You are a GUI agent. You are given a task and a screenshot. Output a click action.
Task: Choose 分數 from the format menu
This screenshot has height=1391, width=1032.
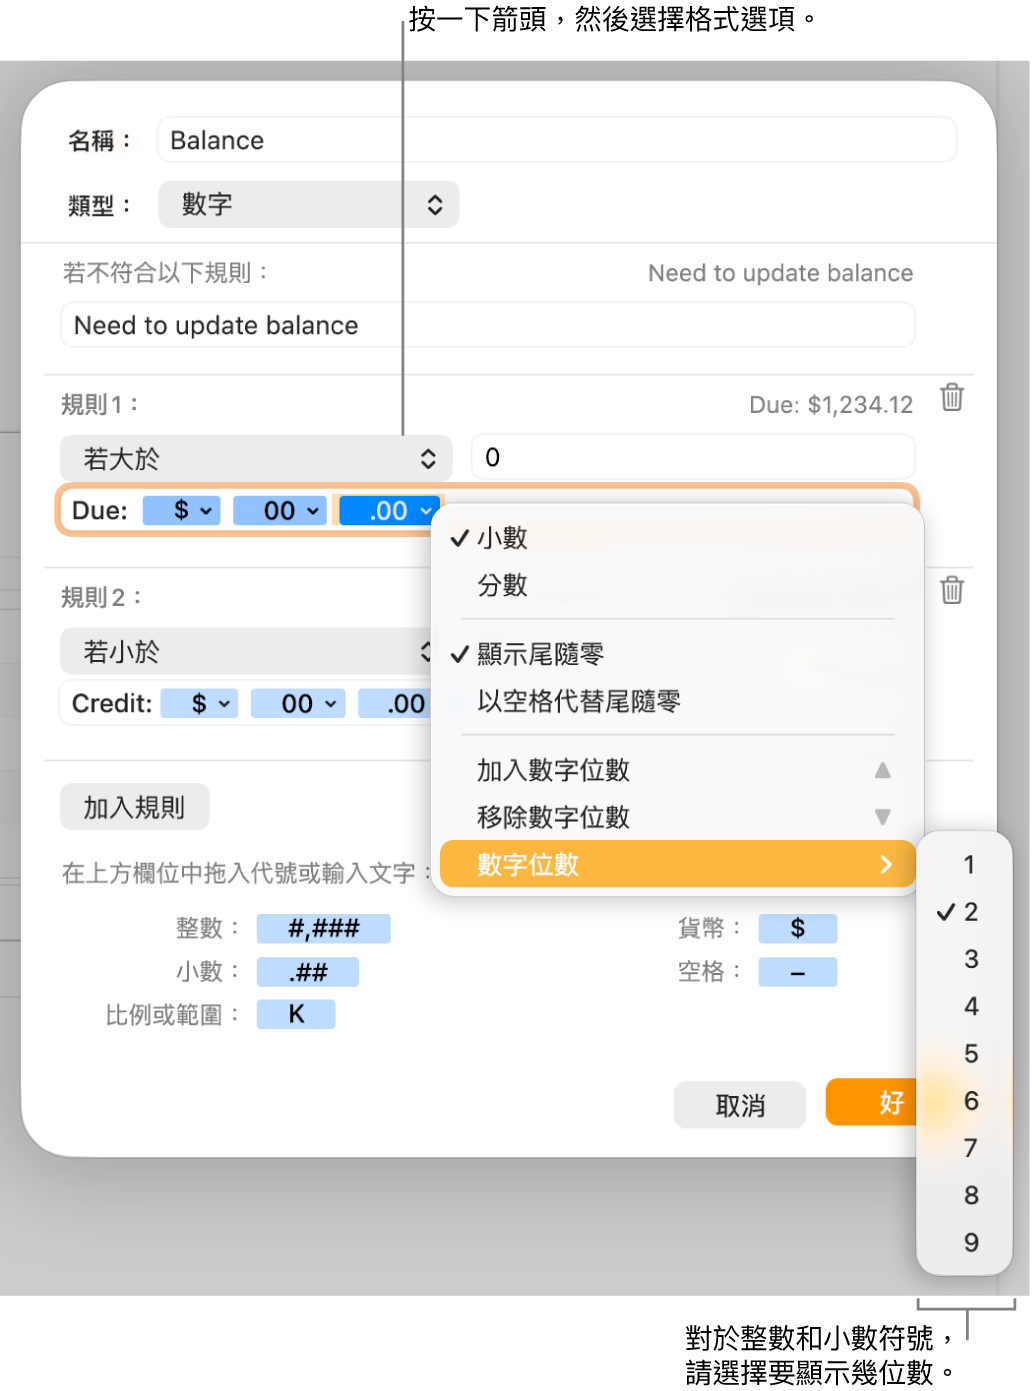coord(503,585)
